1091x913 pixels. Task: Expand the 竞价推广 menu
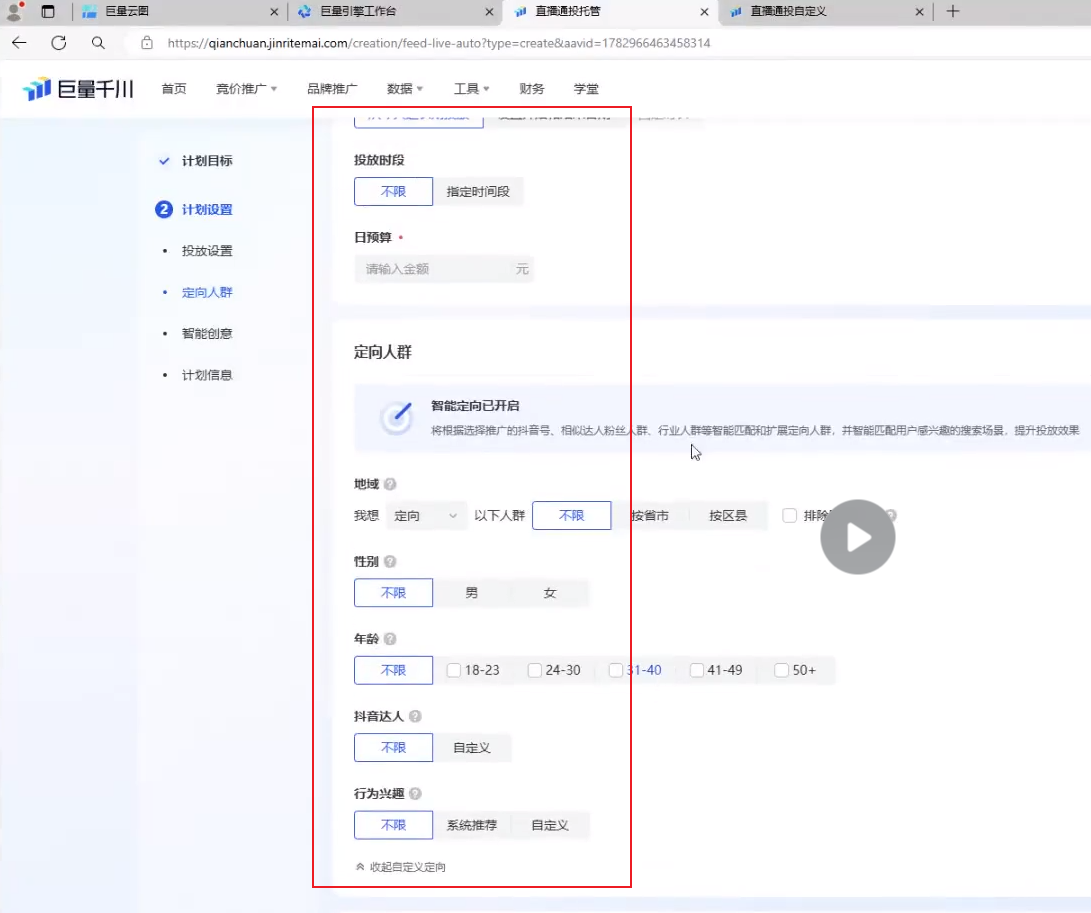pos(246,89)
